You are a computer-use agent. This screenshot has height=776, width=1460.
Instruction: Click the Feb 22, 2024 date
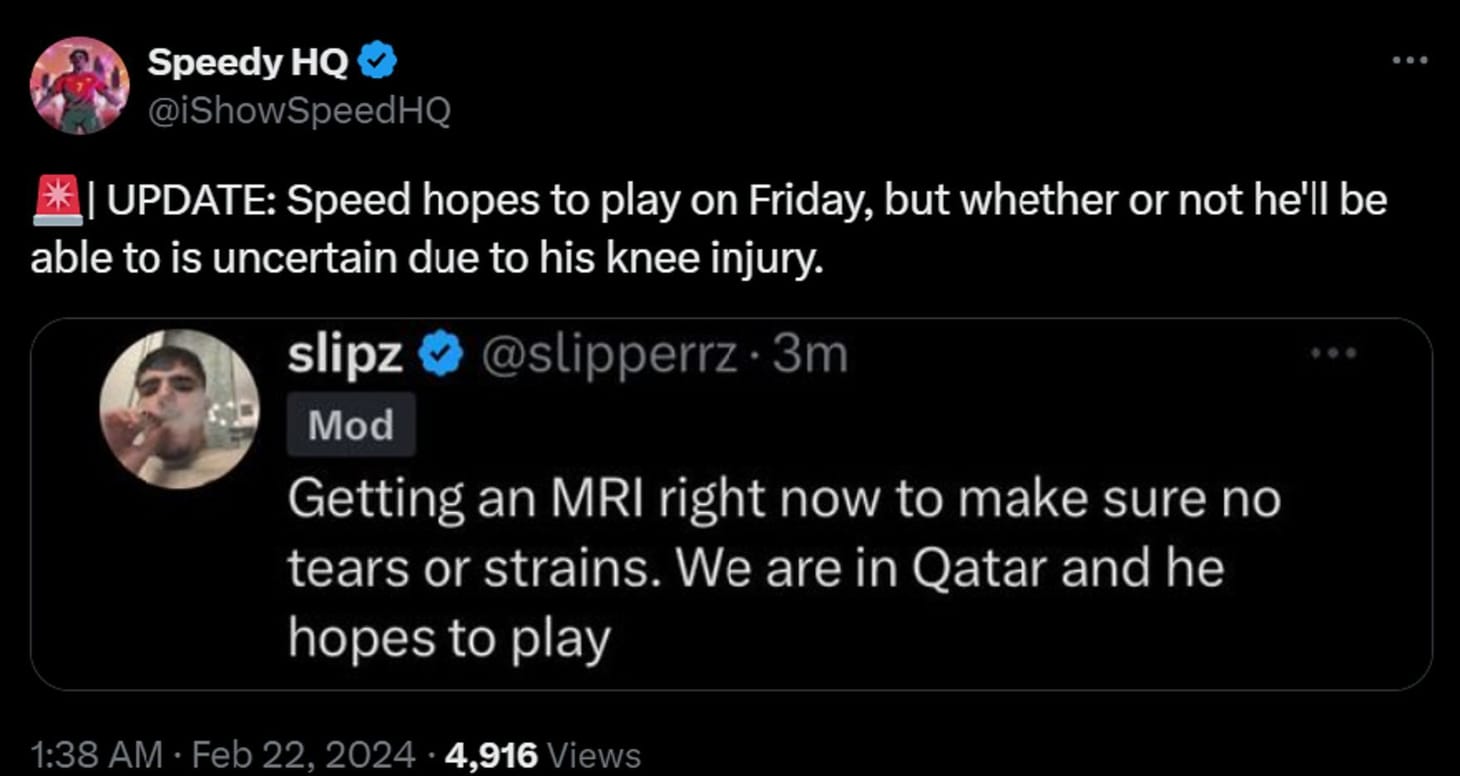coord(302,754)
